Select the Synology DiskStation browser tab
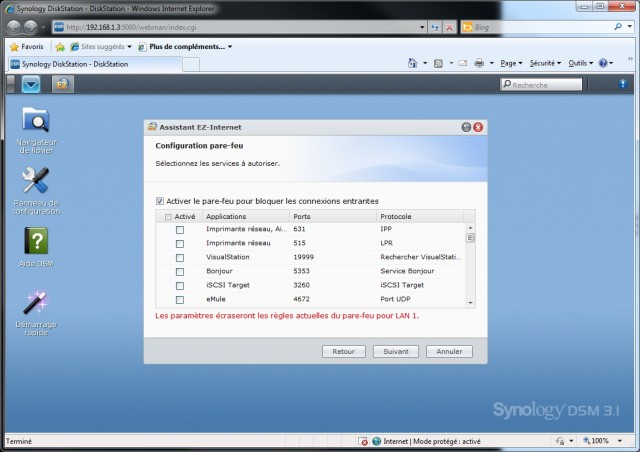640x452 pixels. (x=95, y=64)
